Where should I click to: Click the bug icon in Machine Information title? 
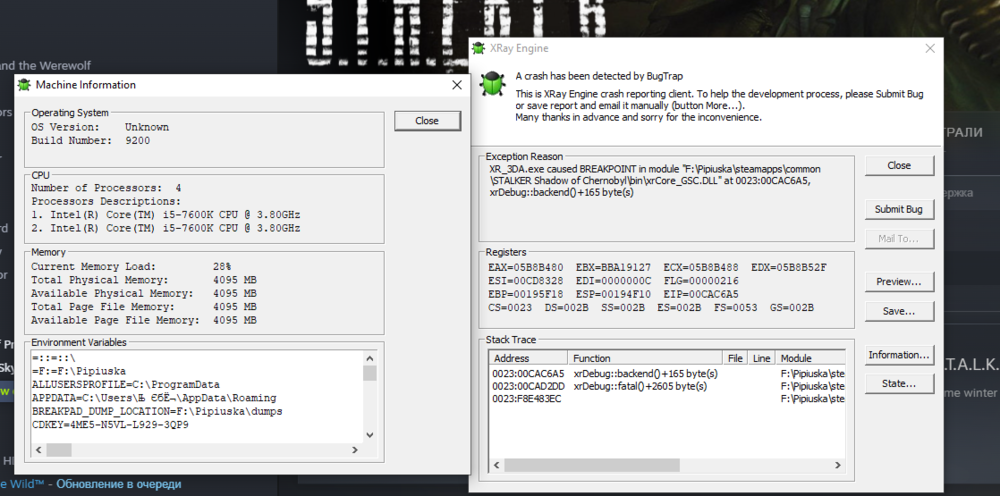[24, 85]
